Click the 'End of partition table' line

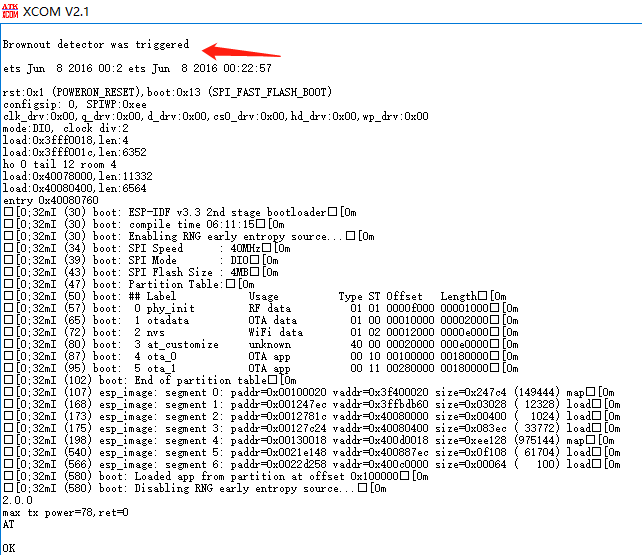(150, 381)
